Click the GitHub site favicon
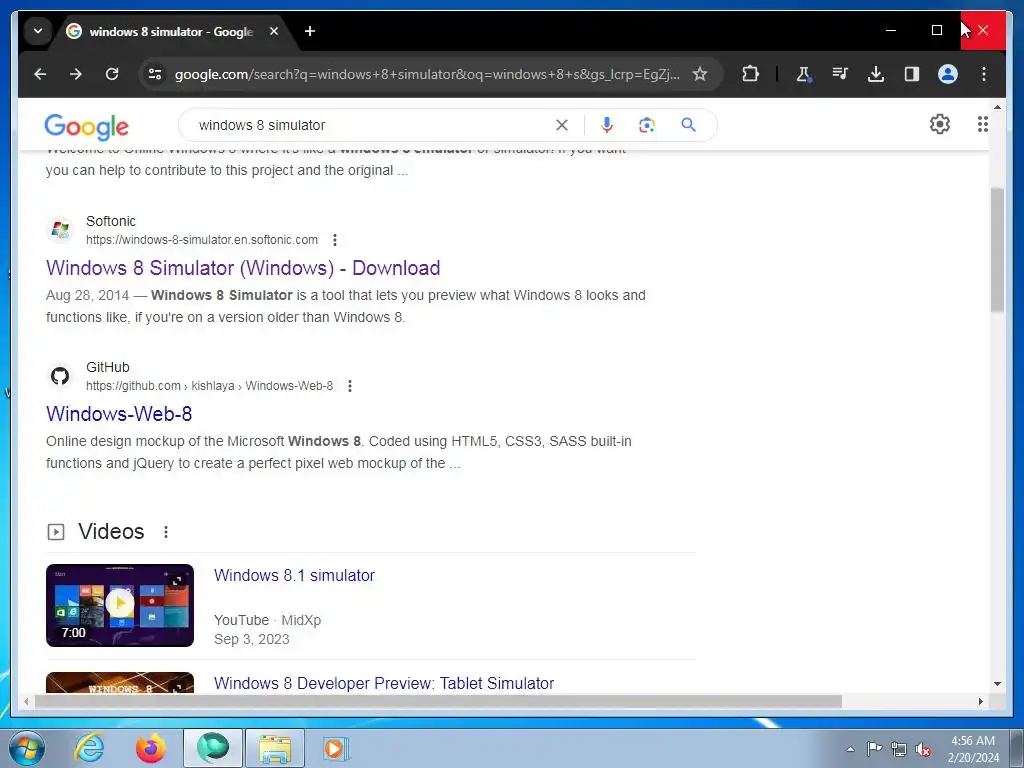The width and height of the screenshot is (1024, 768). (60, 376)
